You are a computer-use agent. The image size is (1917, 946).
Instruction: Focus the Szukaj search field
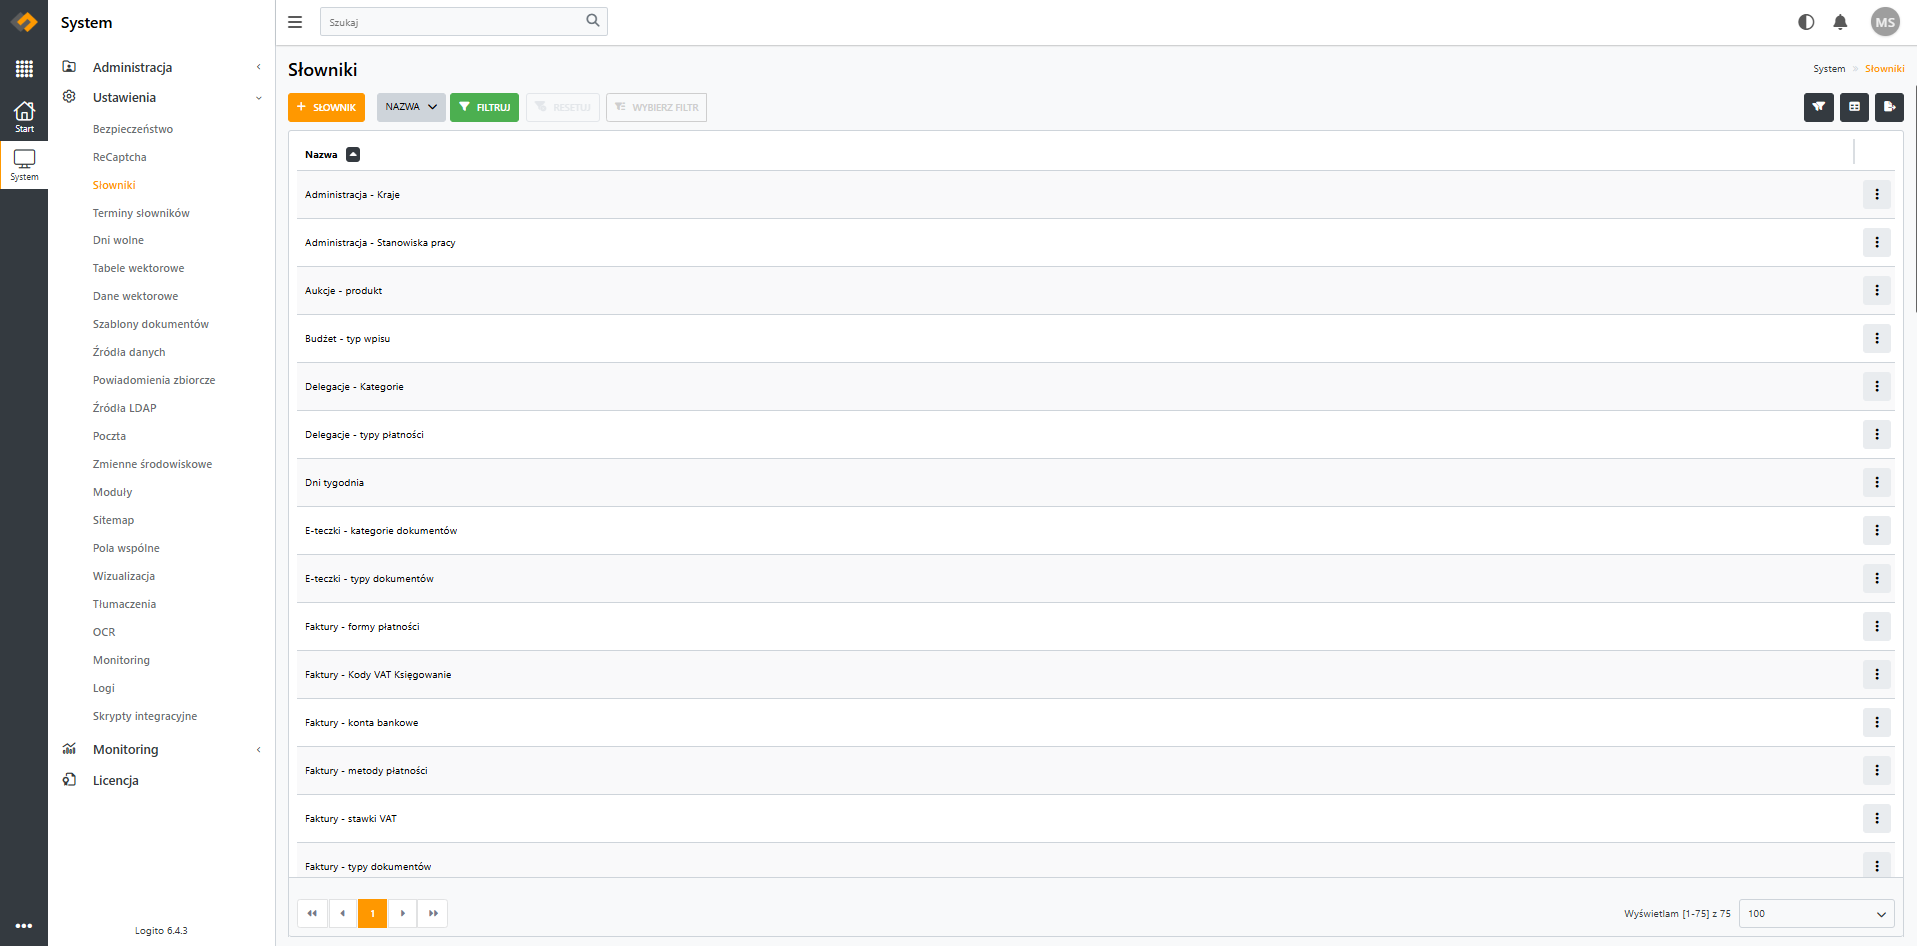tap(463, 22)
